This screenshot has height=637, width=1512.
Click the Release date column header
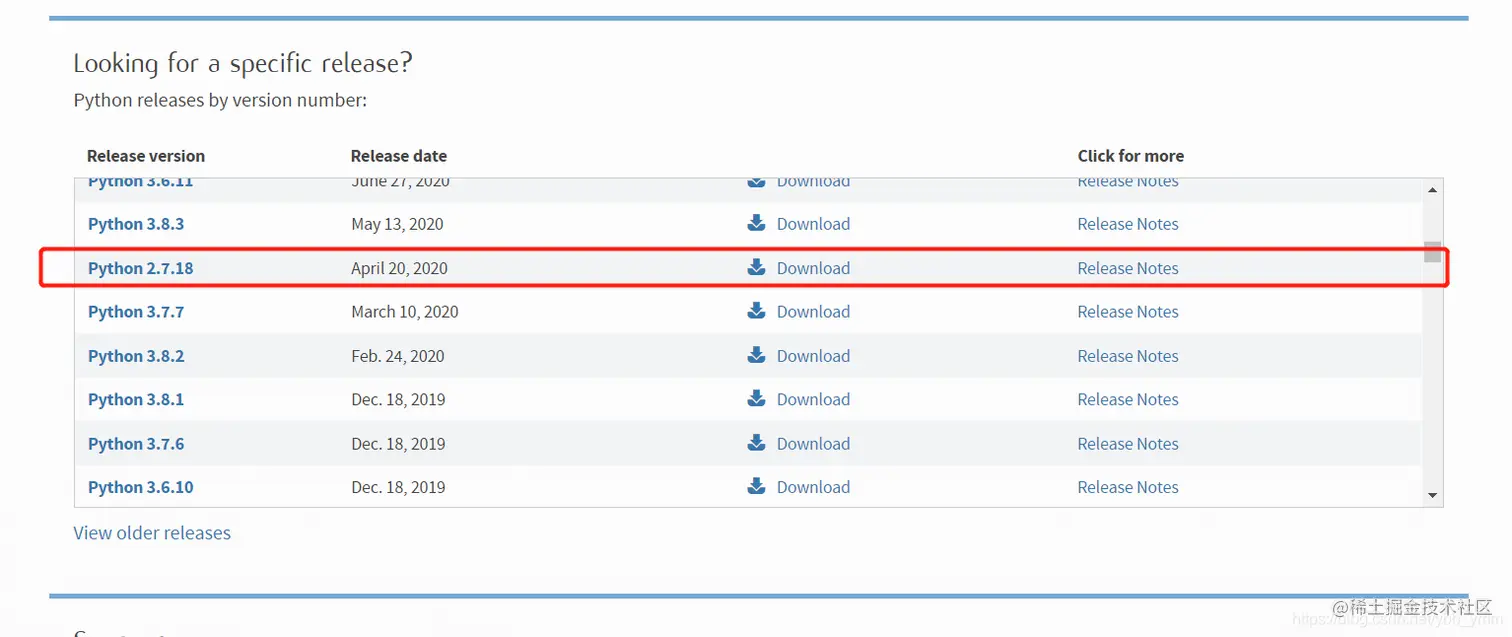click(x=399, y=156)
